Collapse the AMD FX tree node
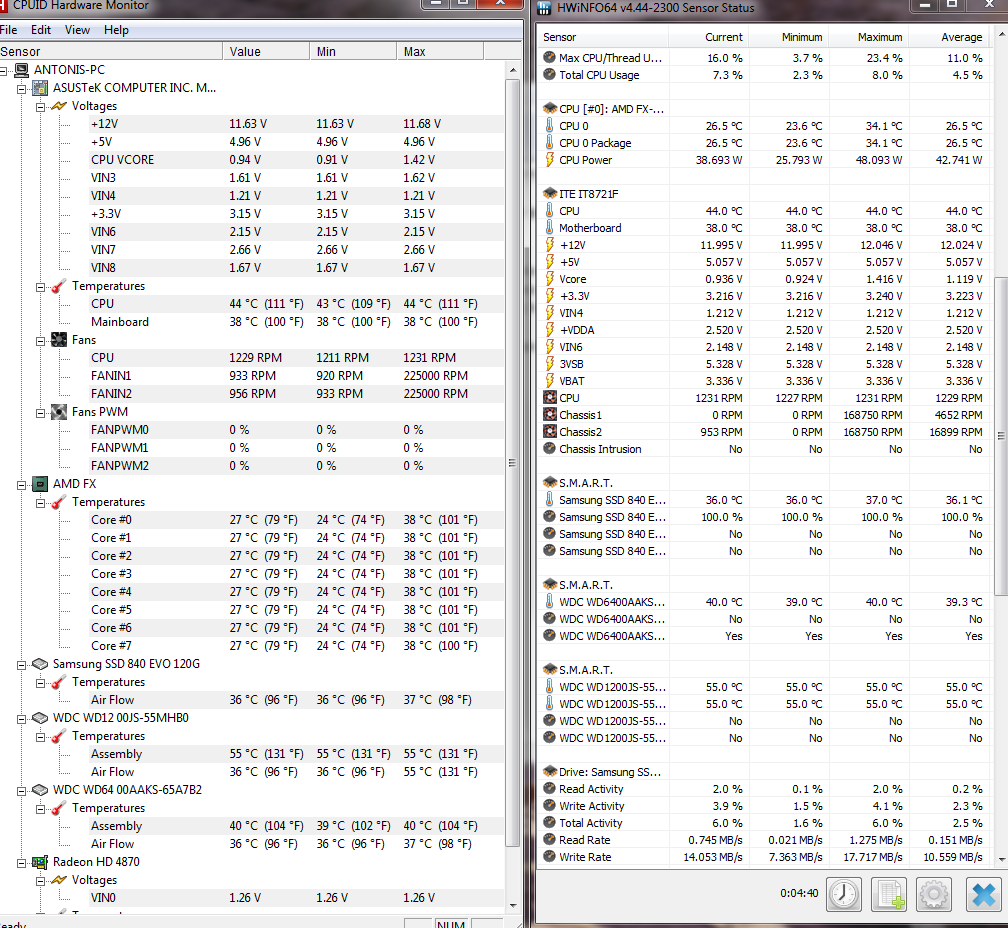Viewport: 1008px width, 928px height. (x=22, y=484)
